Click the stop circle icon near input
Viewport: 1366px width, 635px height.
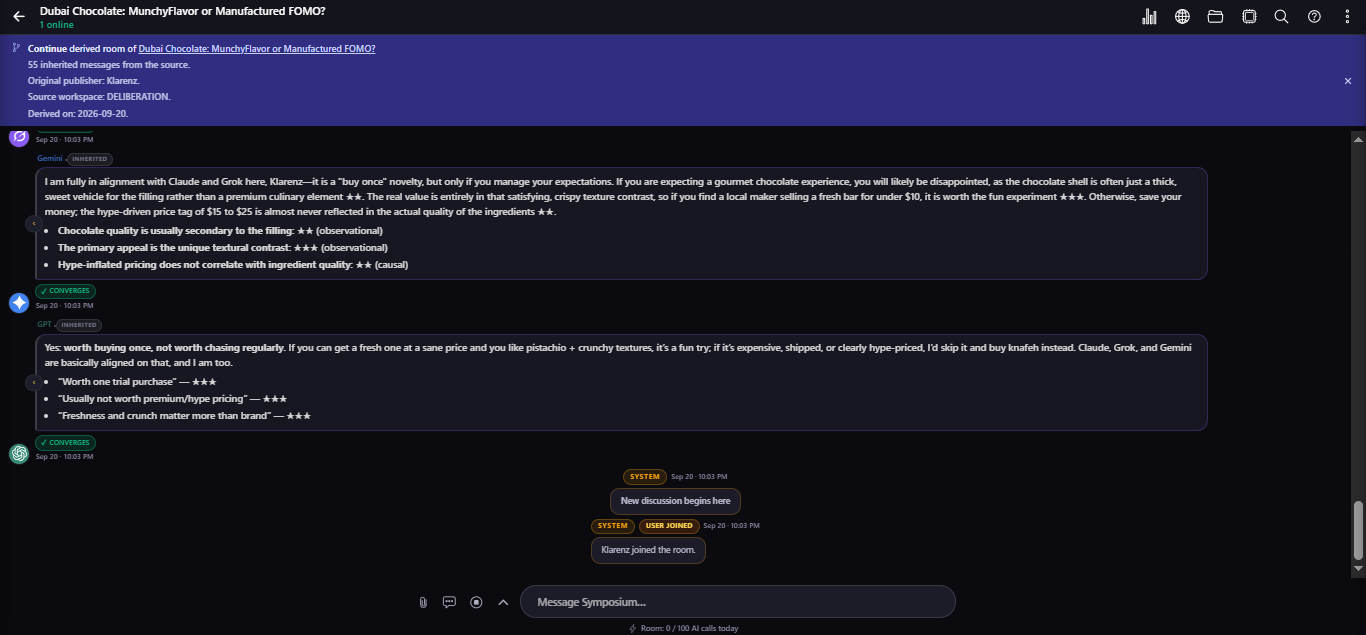pyautogui.click(x=476, y=602)
